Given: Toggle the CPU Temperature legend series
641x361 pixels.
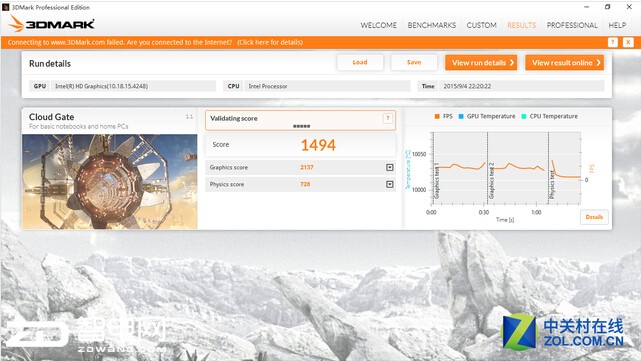Looking at the screenshot, I should coord(549,117).
